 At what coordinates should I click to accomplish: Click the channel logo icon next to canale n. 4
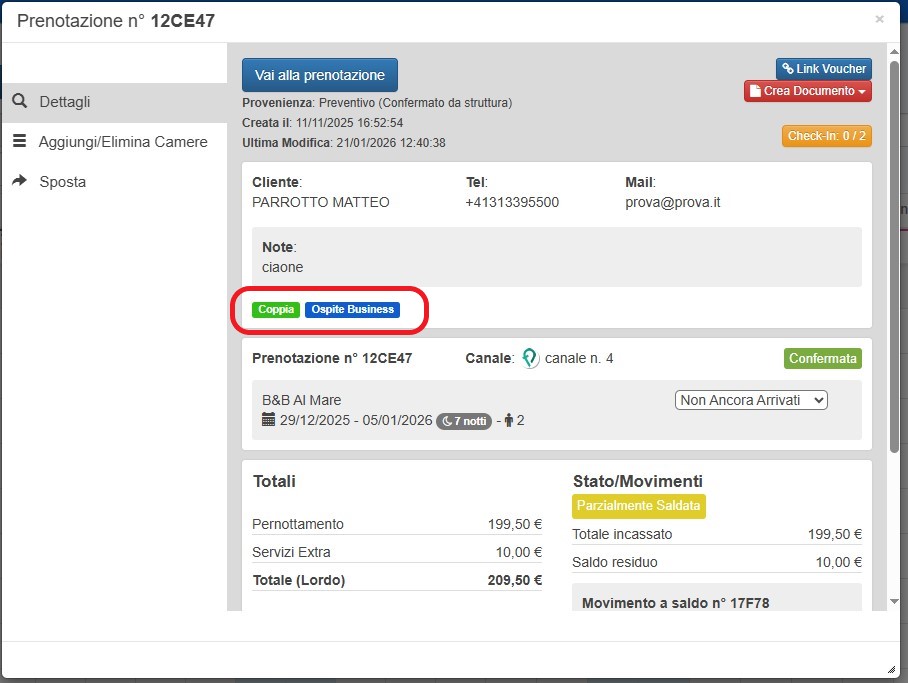coord(530,358)
